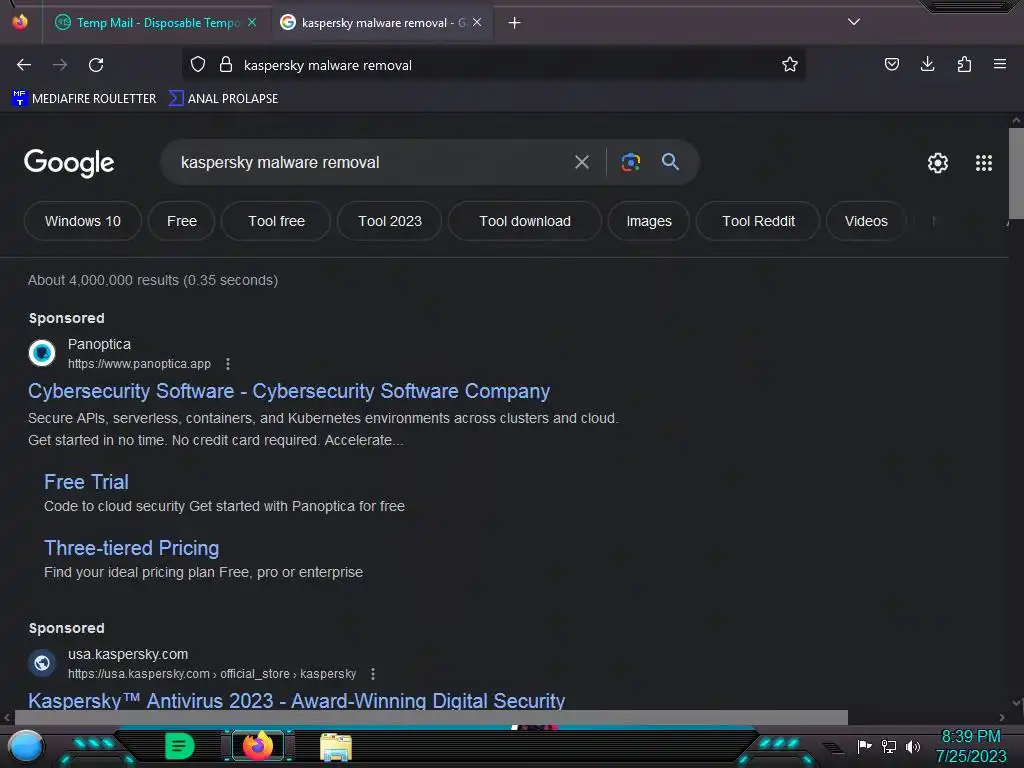
Task: Apply the Tool Reddit filter chip
Action: [x=758, y=221]
